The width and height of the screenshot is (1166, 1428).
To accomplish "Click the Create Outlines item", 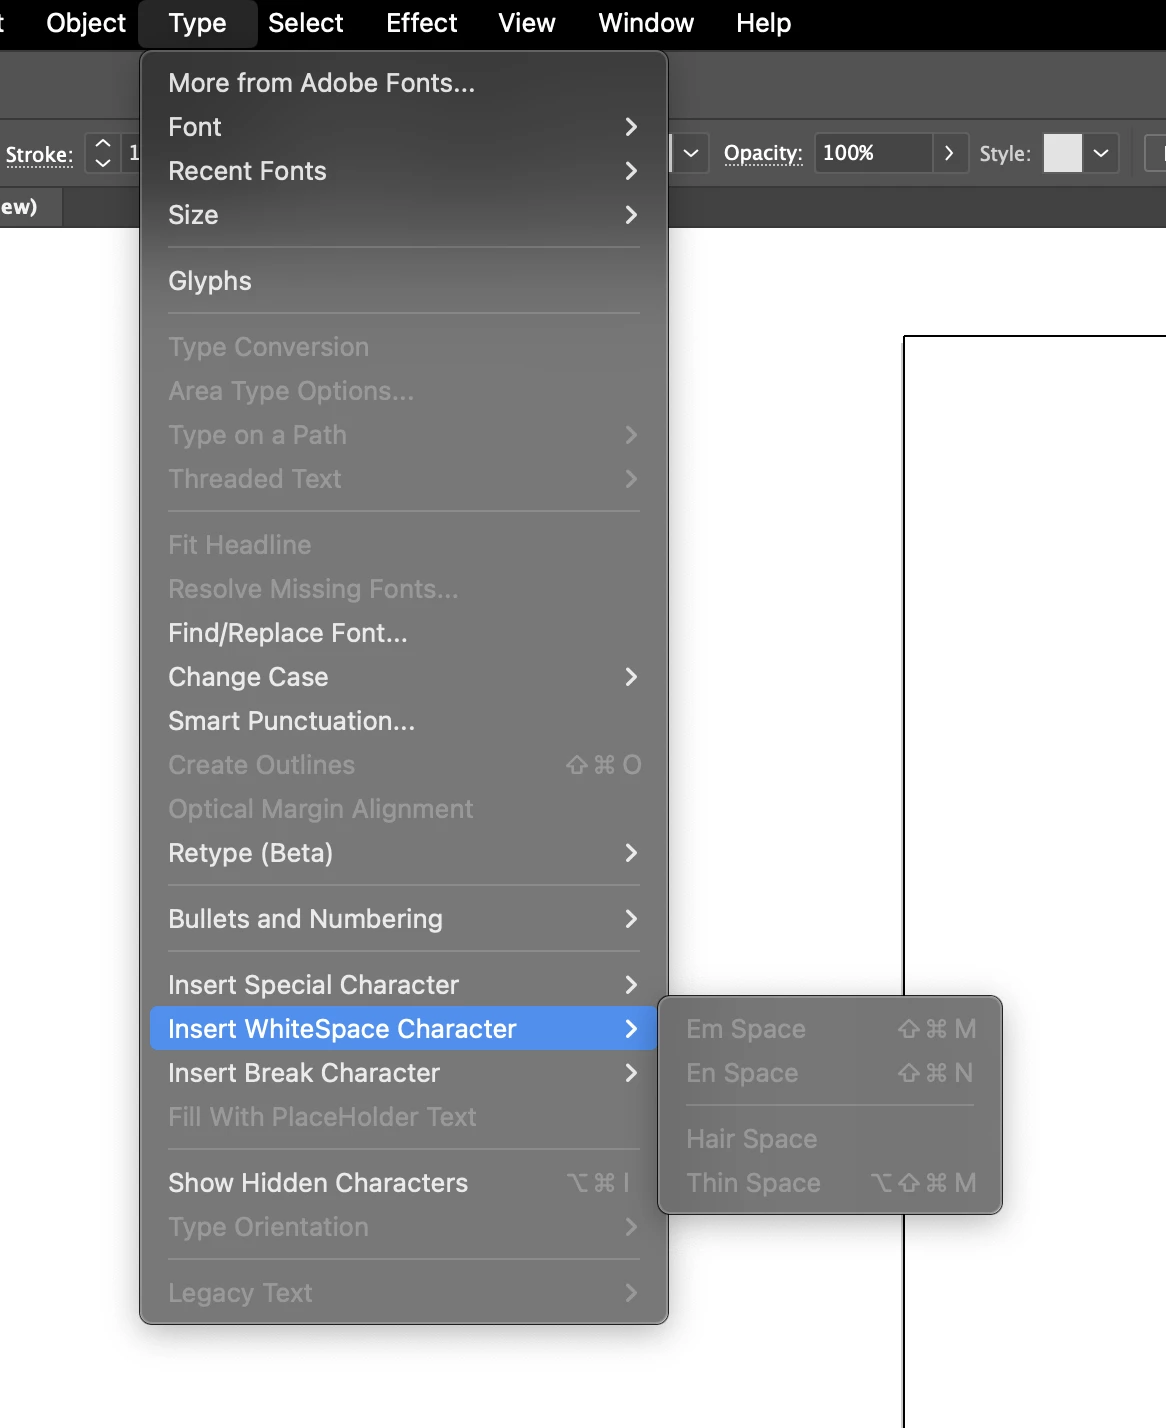I will pyautogui.click(x=403, y=765).
